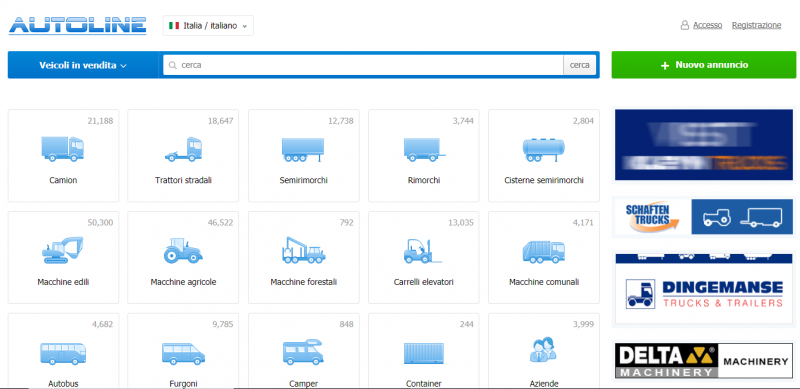Choose the Macchine forestali forestry icon
Image resolution: width=800 pixels, height=389 pixels.
[304, 250]
